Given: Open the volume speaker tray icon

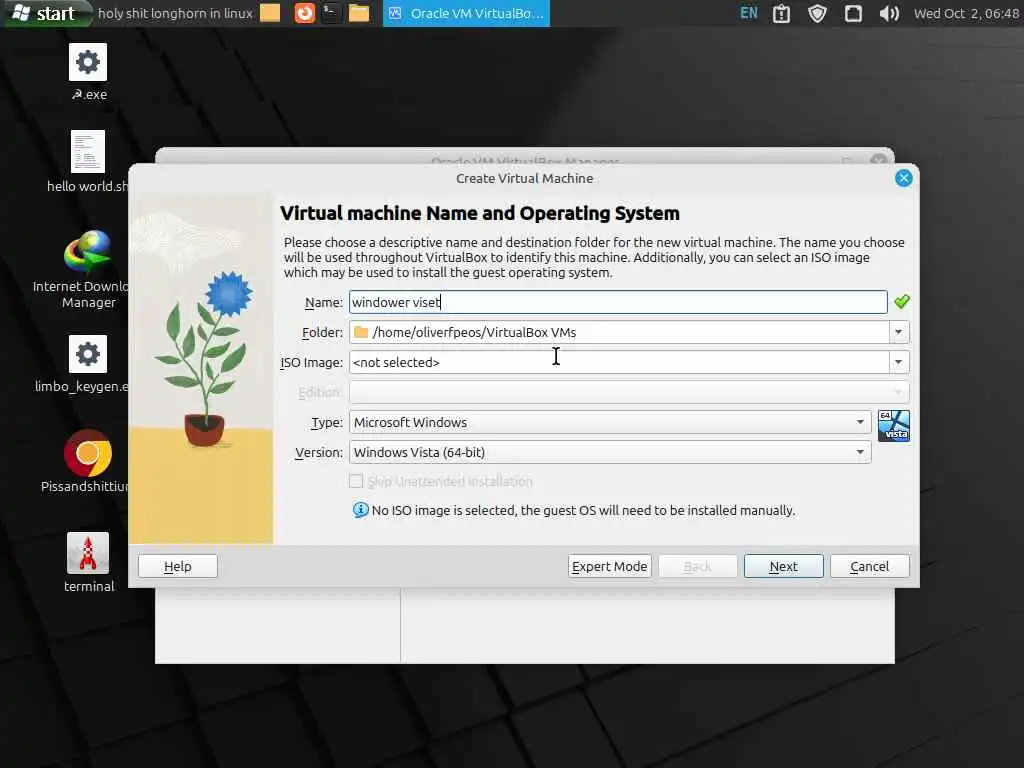Looking at the screenshot, I should (889, 14).
